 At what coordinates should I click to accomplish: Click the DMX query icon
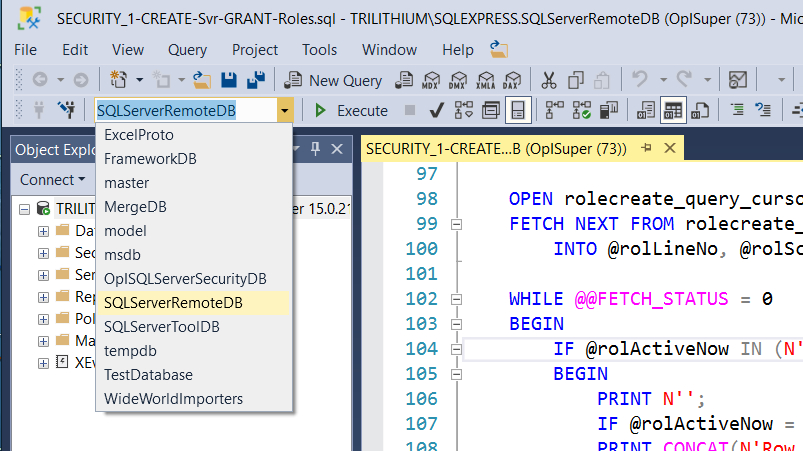click(x=458, y=80)
